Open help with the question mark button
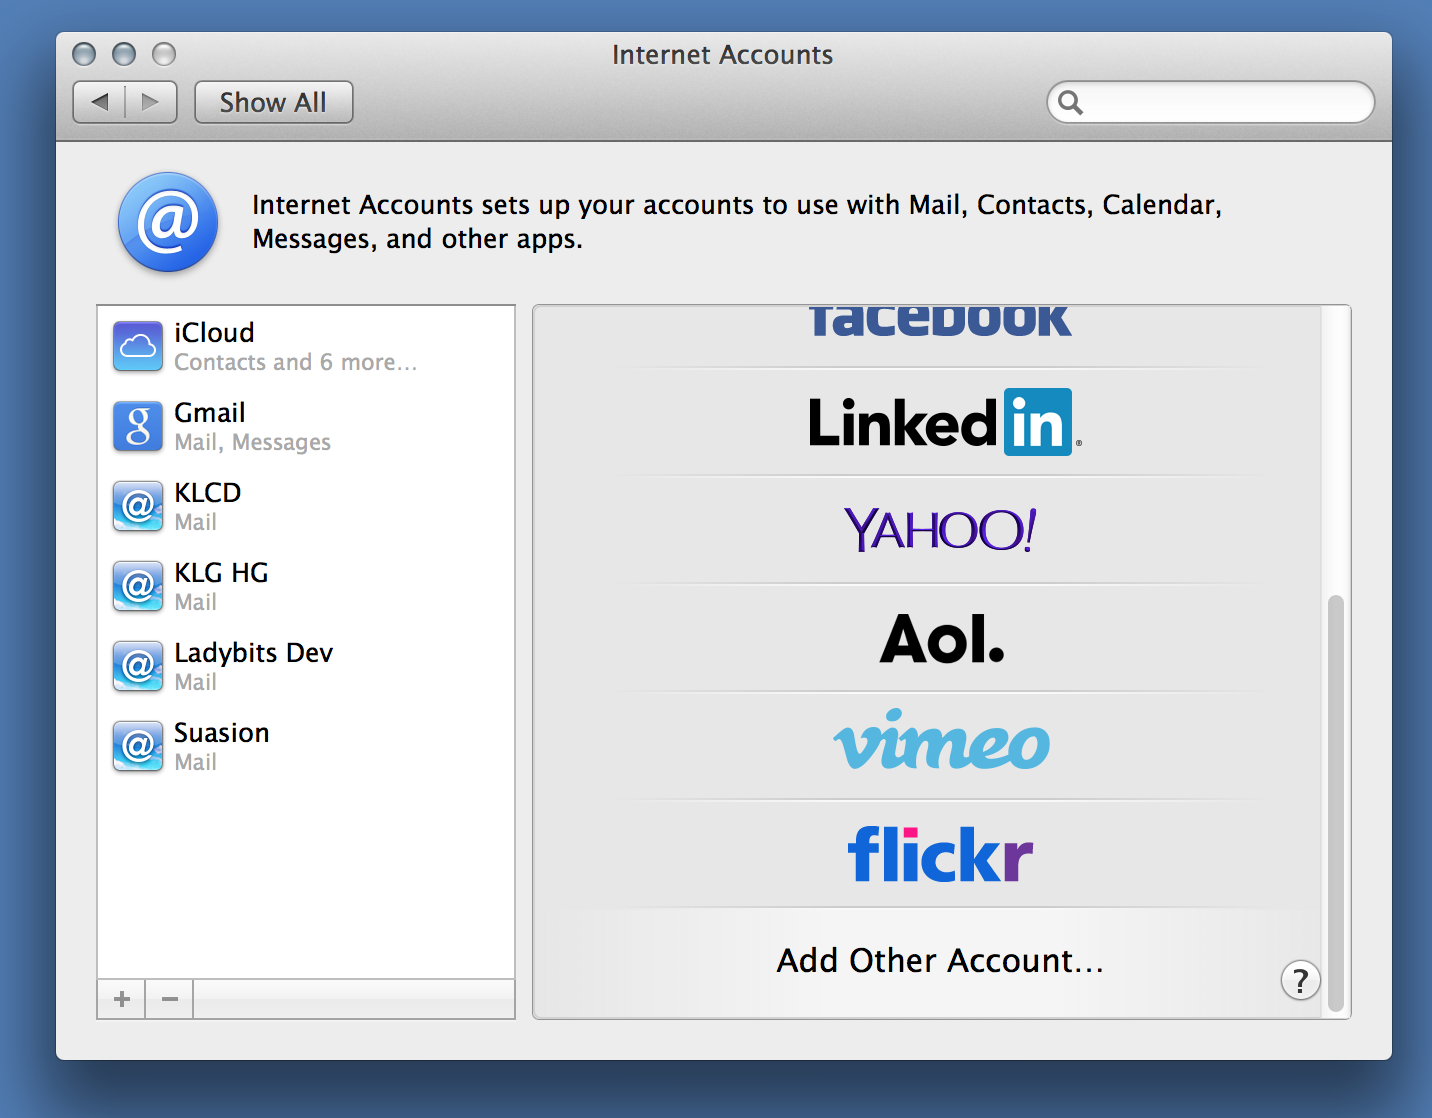 point(1300,981)
